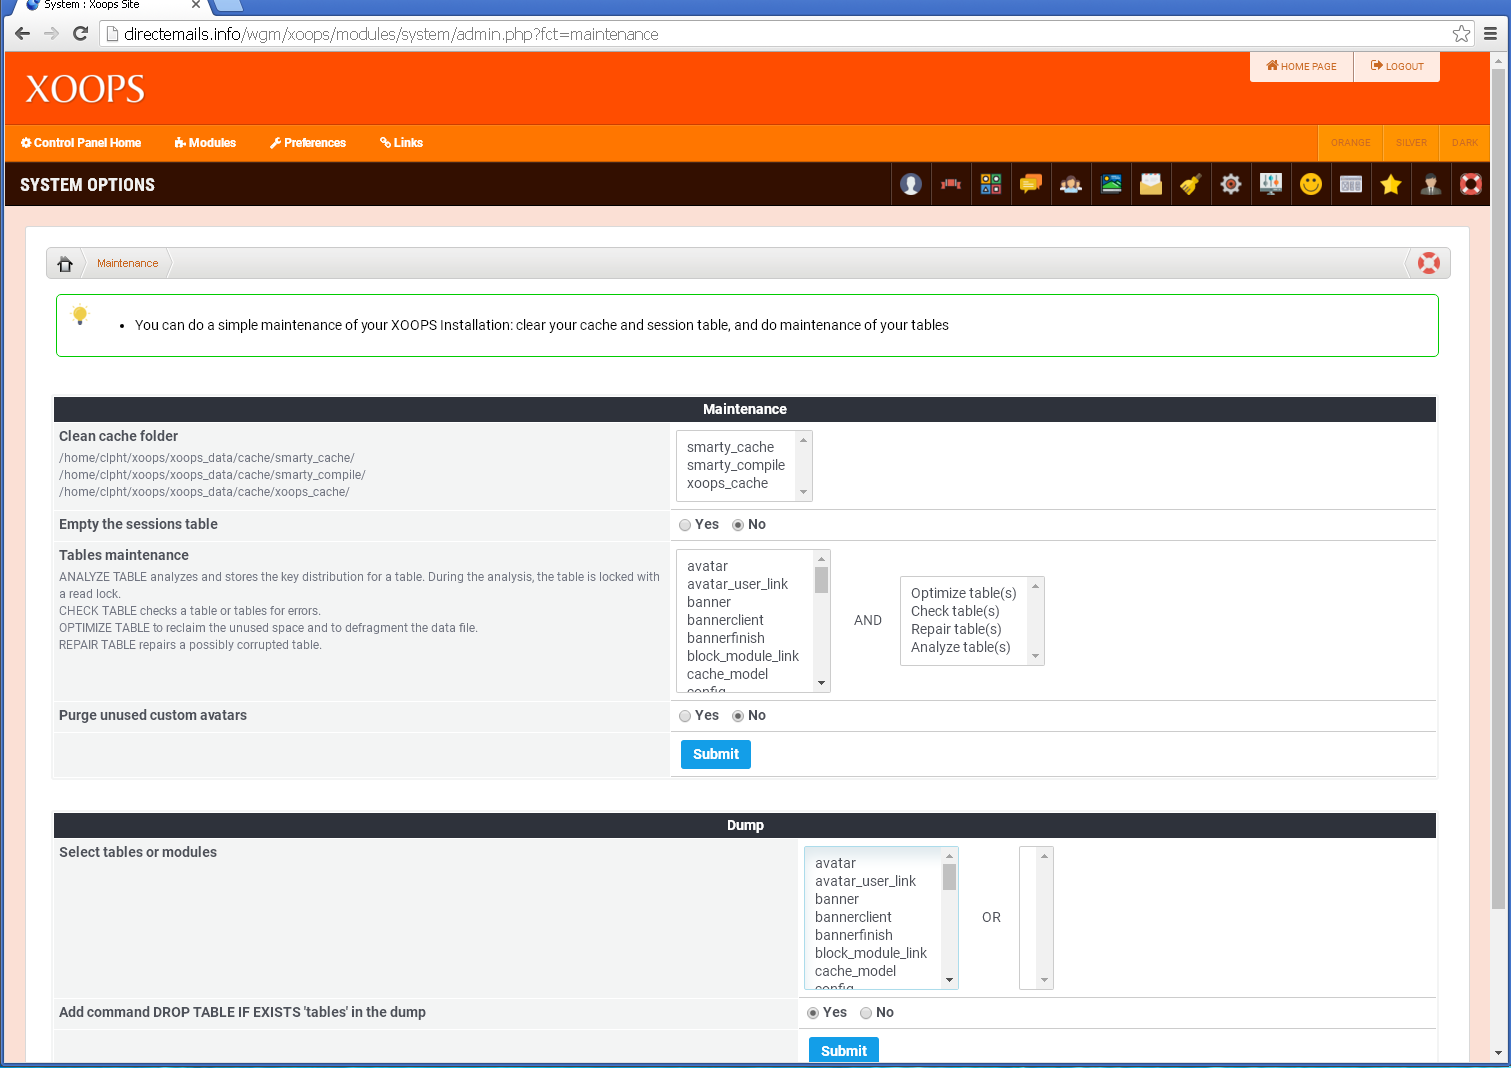Click the page vertical scrollbar thumb
Screen dimensions: 1511x1068
coord(1498,488)
